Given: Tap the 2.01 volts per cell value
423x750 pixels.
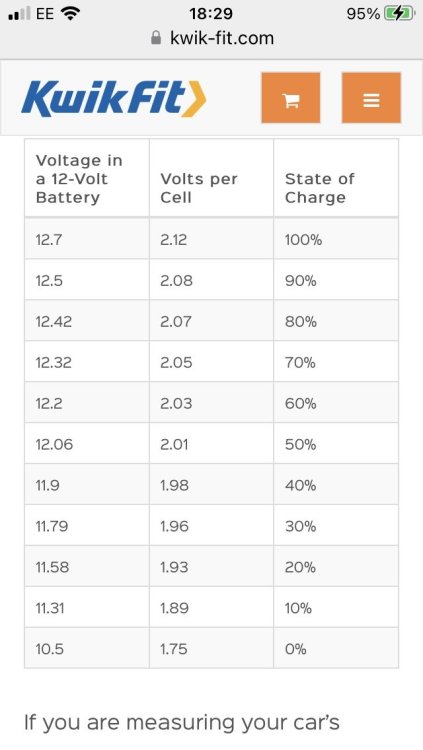Looking at the screenshot, I should click(212, 444).
